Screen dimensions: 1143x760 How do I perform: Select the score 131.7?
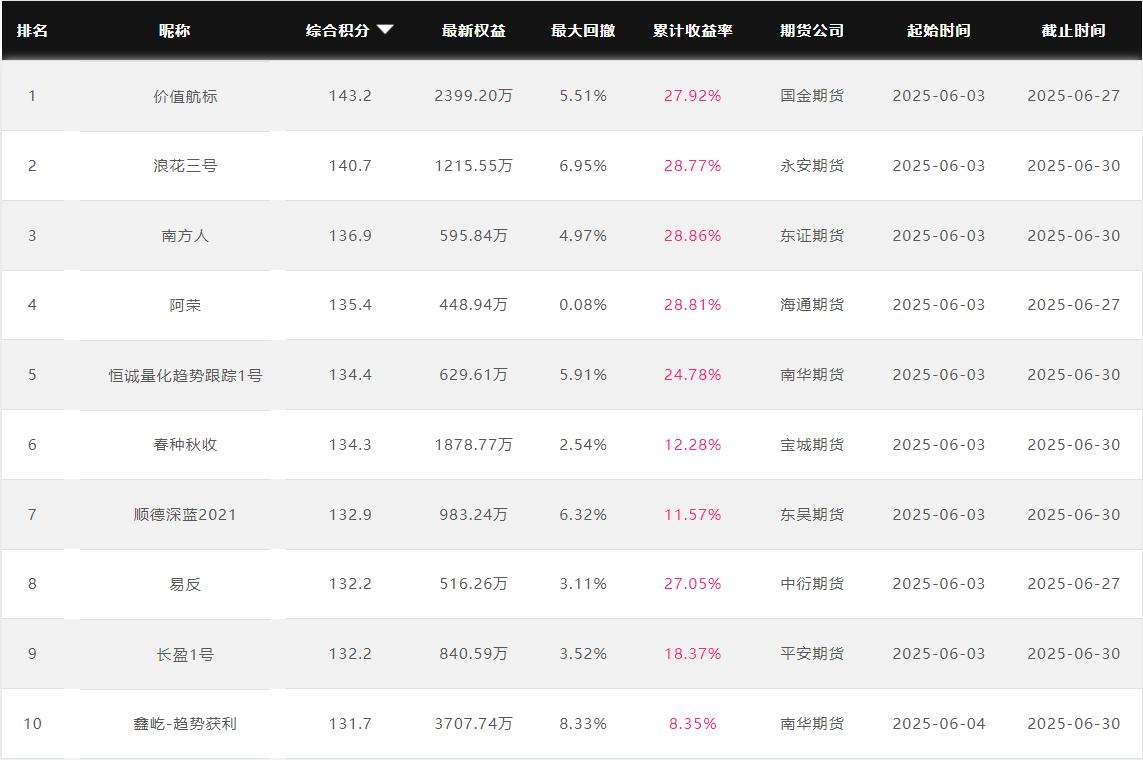(350, 724)
